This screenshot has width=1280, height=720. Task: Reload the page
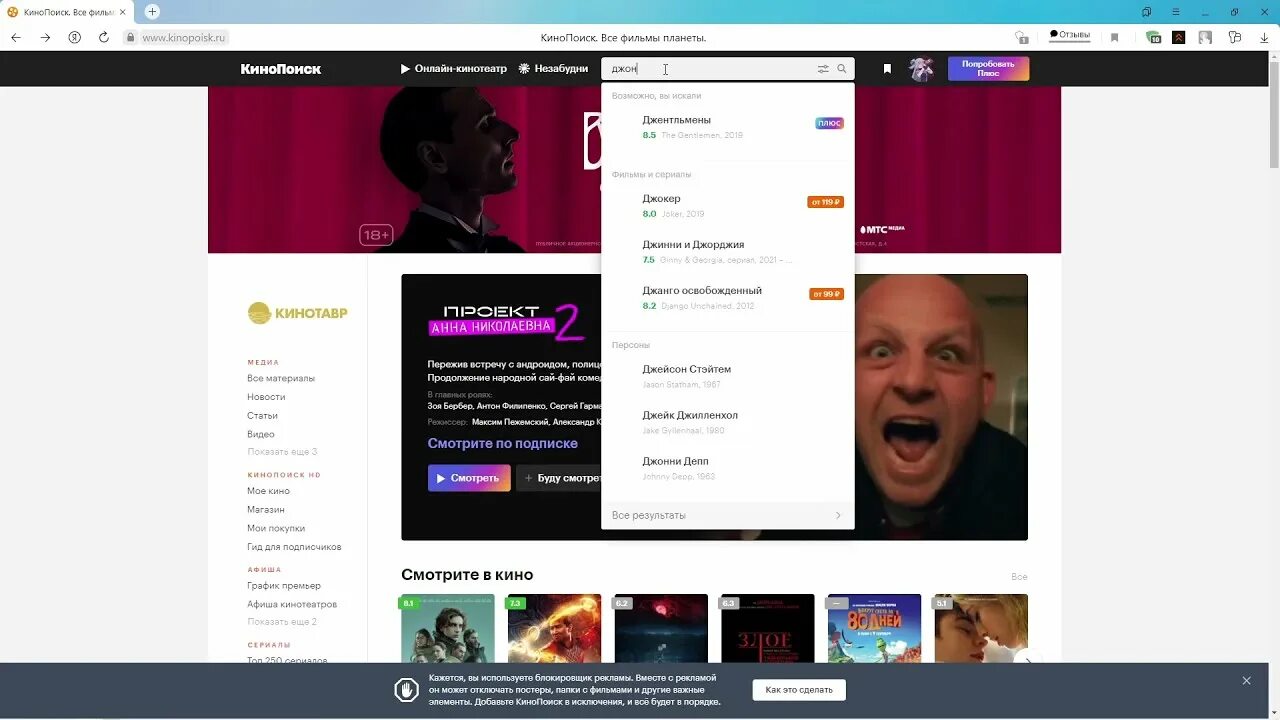(103, 37)
